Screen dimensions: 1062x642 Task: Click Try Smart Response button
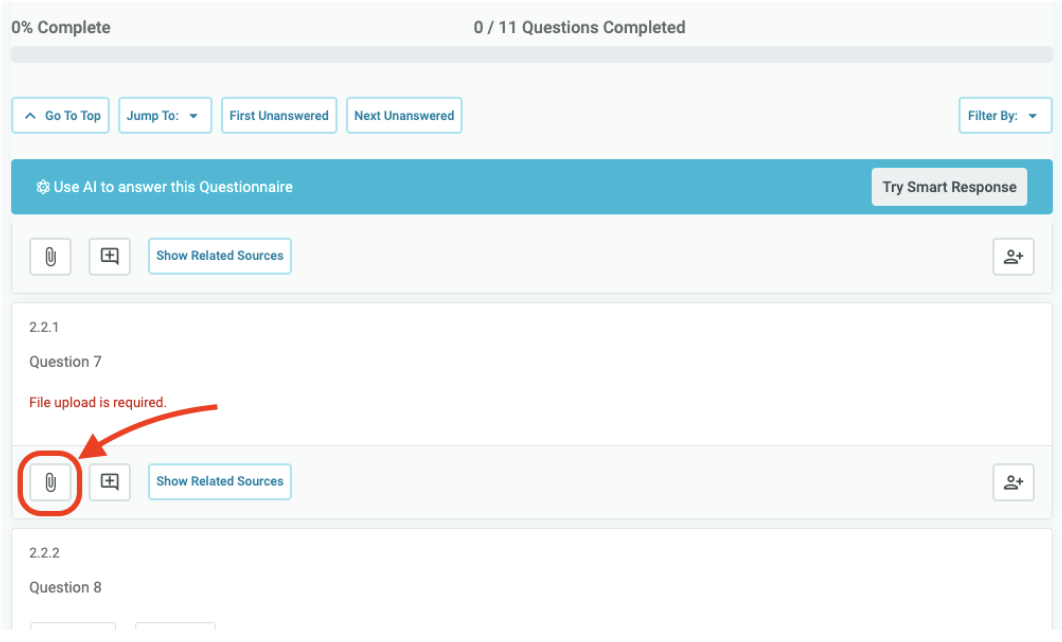949,187
